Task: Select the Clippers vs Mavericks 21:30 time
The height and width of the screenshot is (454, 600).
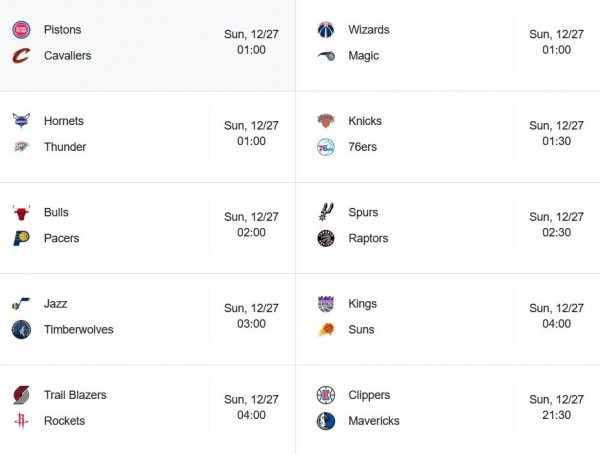Action: pyautogui.click(x=556, y=415)
